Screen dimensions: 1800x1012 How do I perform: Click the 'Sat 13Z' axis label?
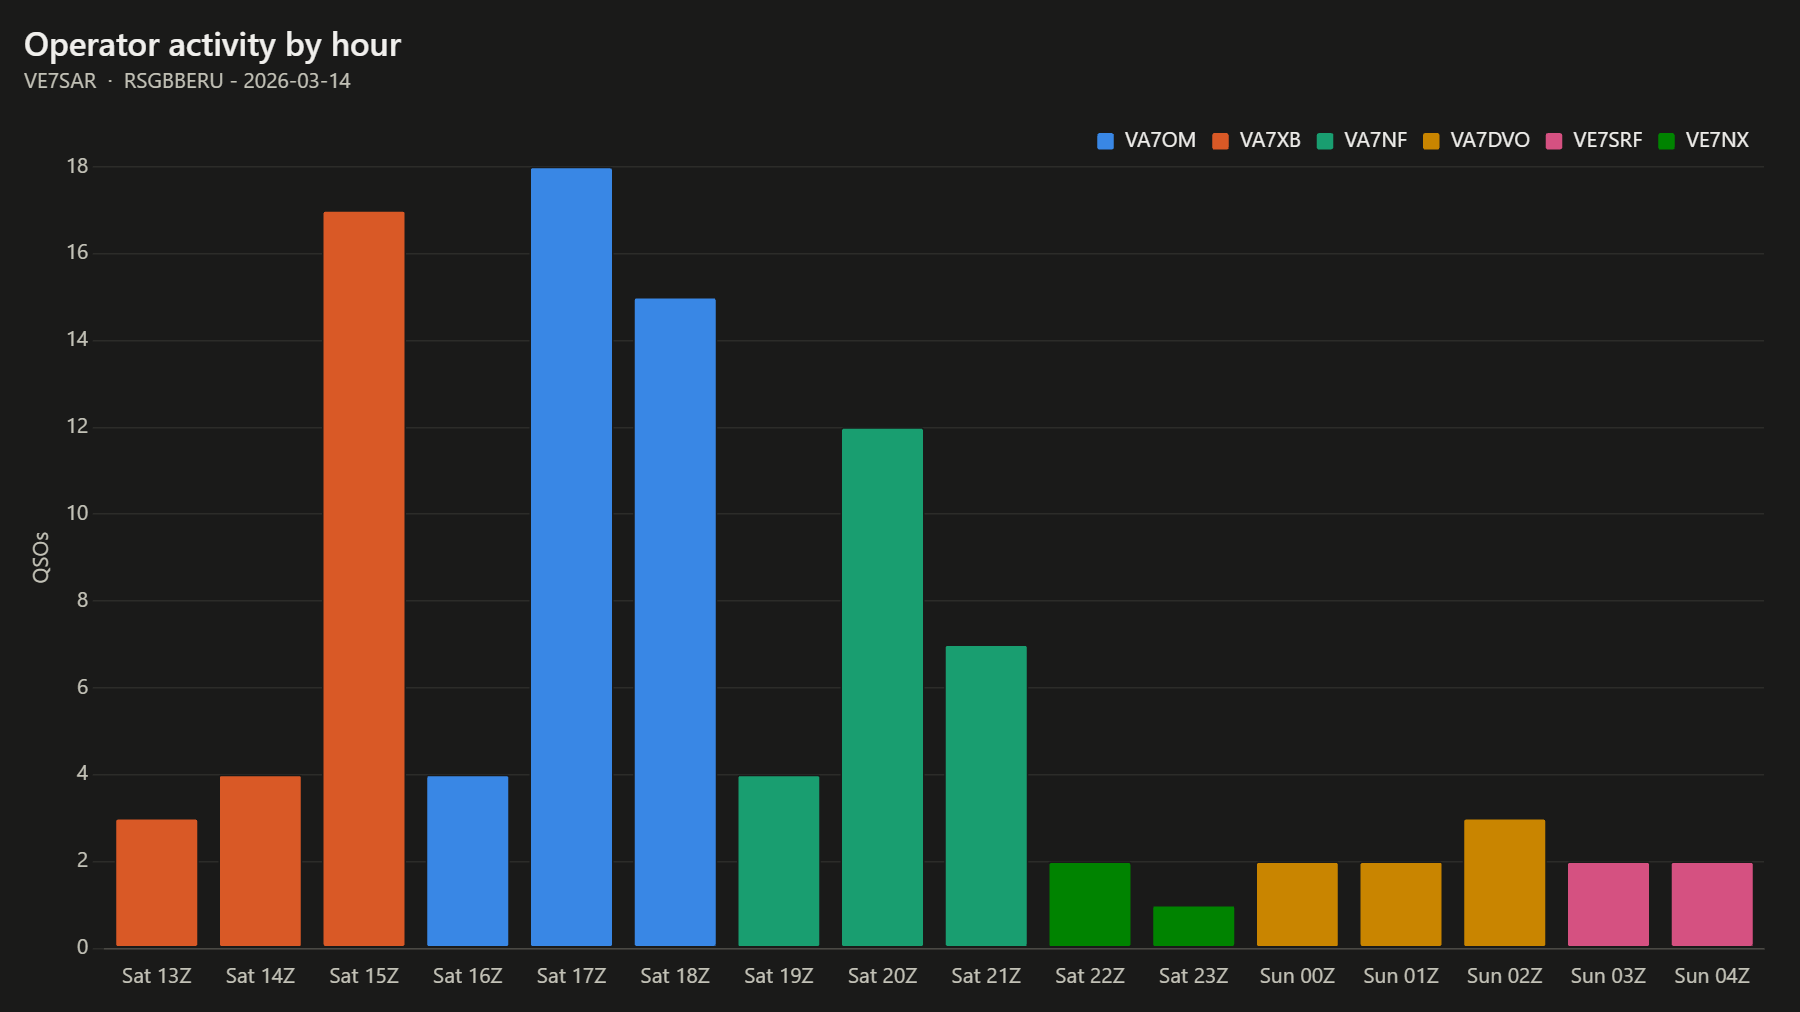[157, 976]
